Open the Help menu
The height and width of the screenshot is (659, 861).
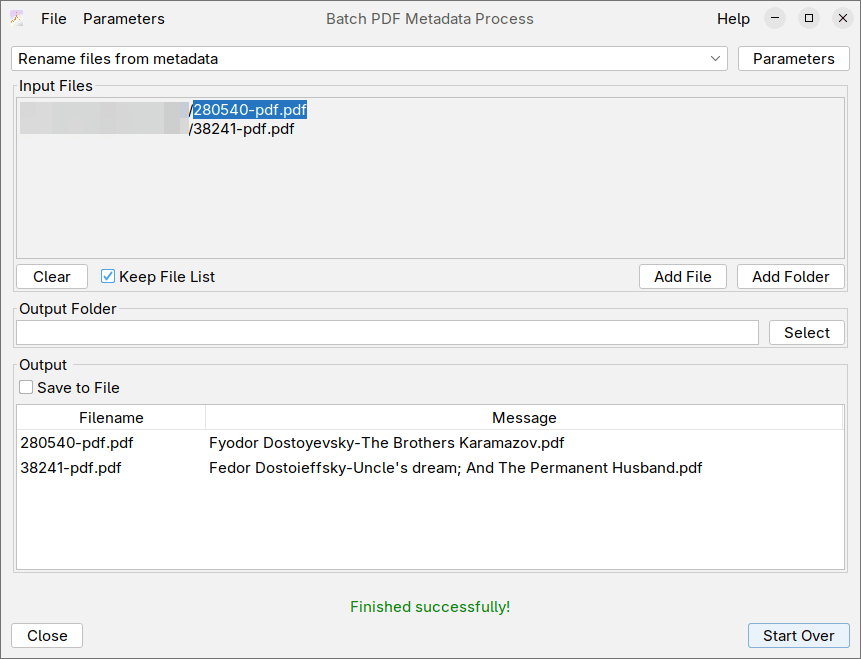tap(733, 19)
